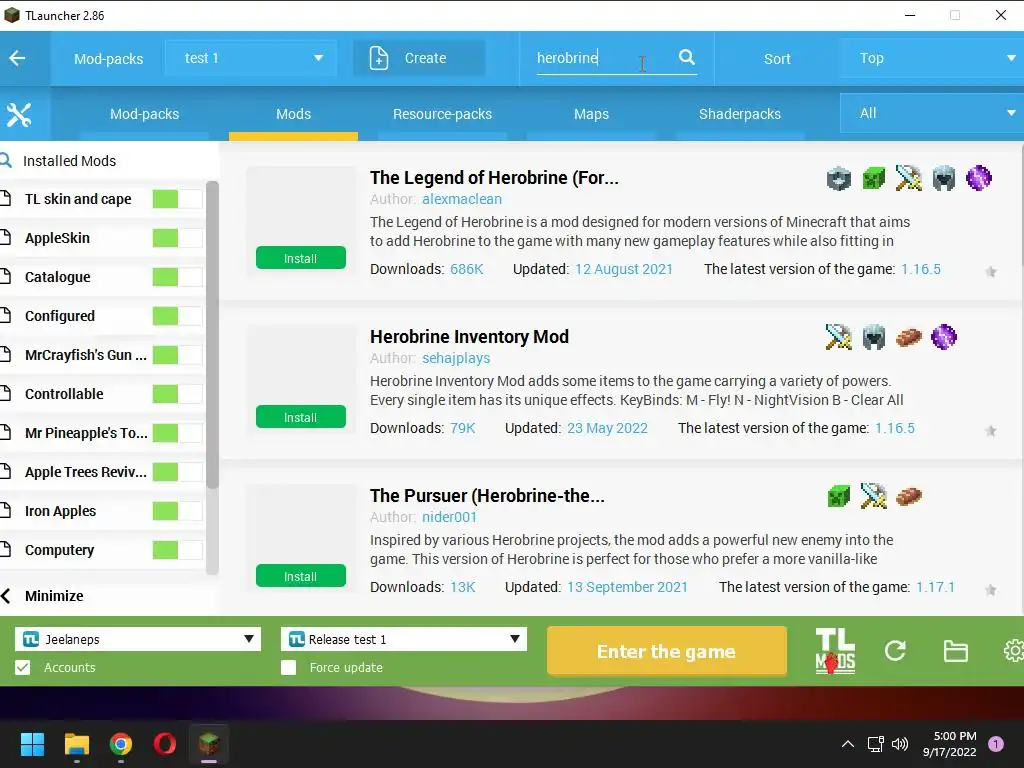
Task: Collapse the panel with Minimize
Action: coord(43,596)
